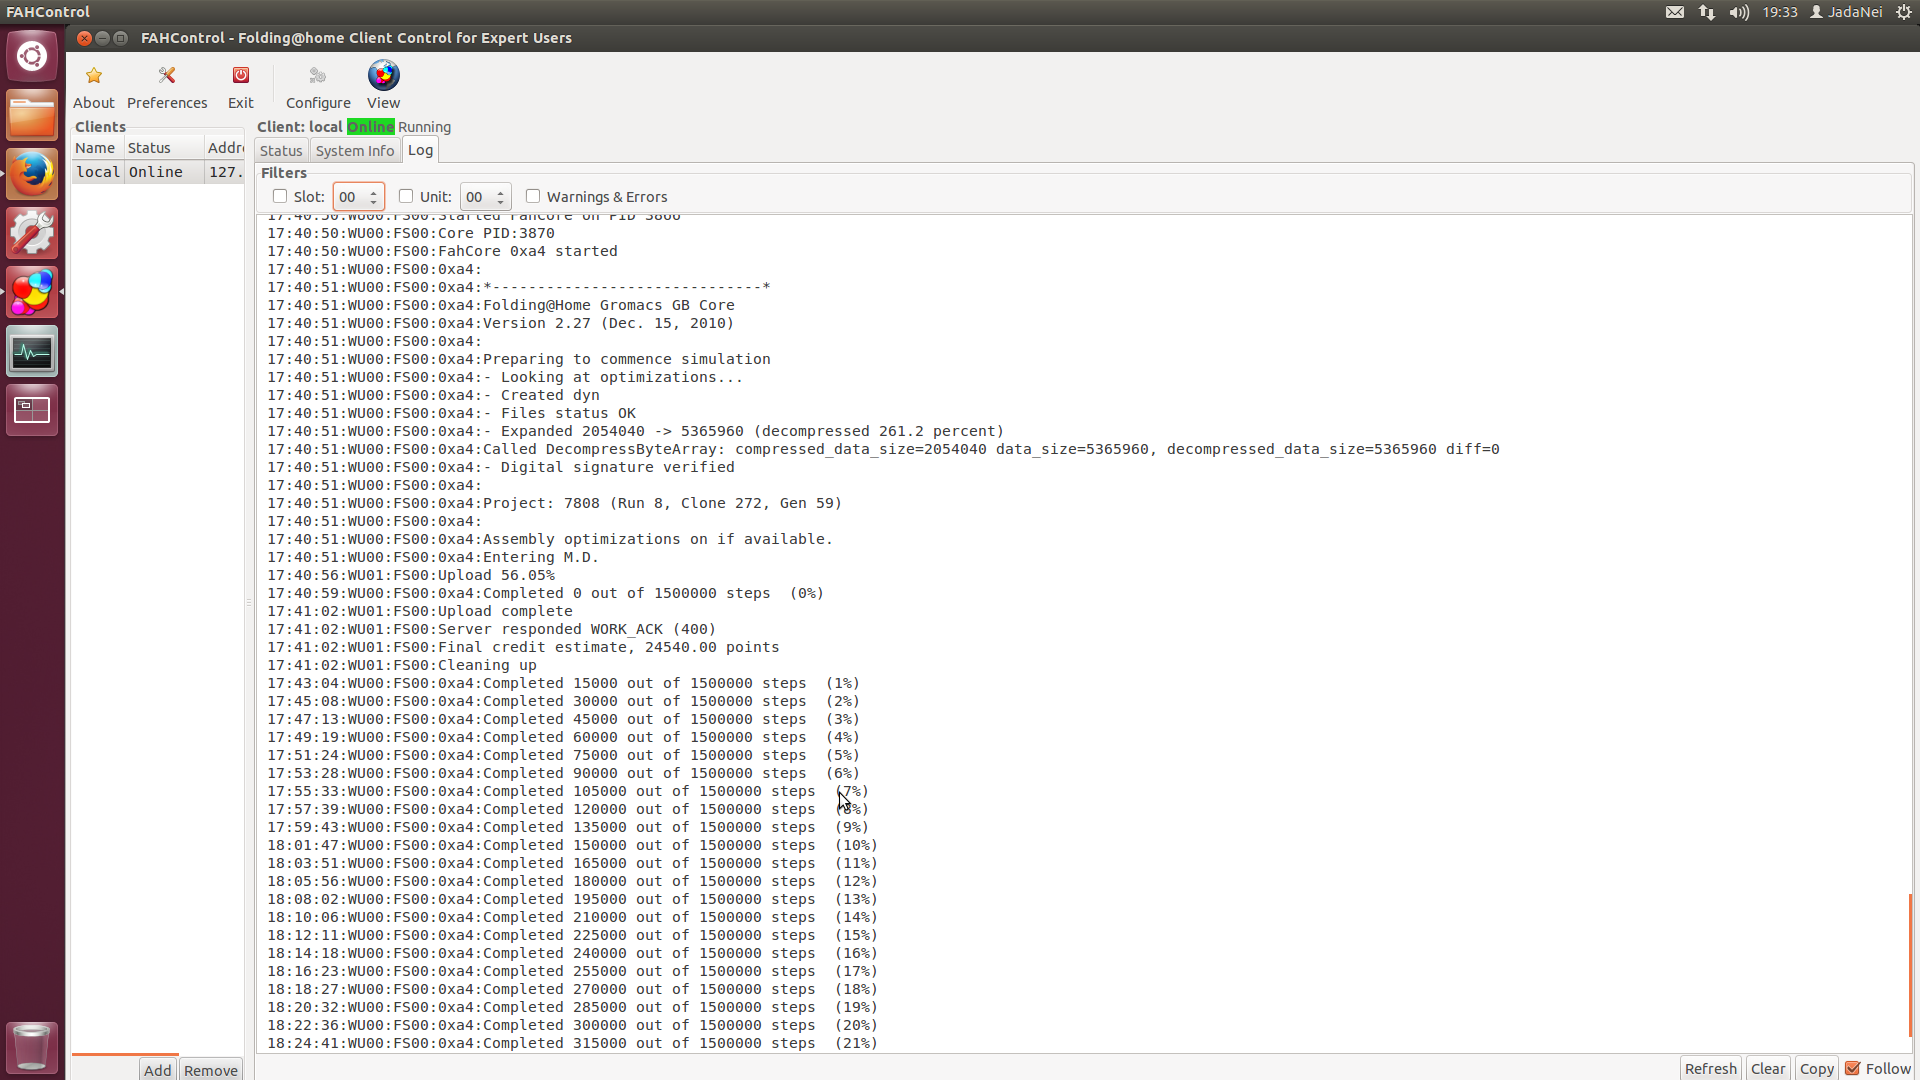This screenshot has width=1920, height=1080.
Task: Enable the Slot filter checkbox
Action: [x=280, y=196]
